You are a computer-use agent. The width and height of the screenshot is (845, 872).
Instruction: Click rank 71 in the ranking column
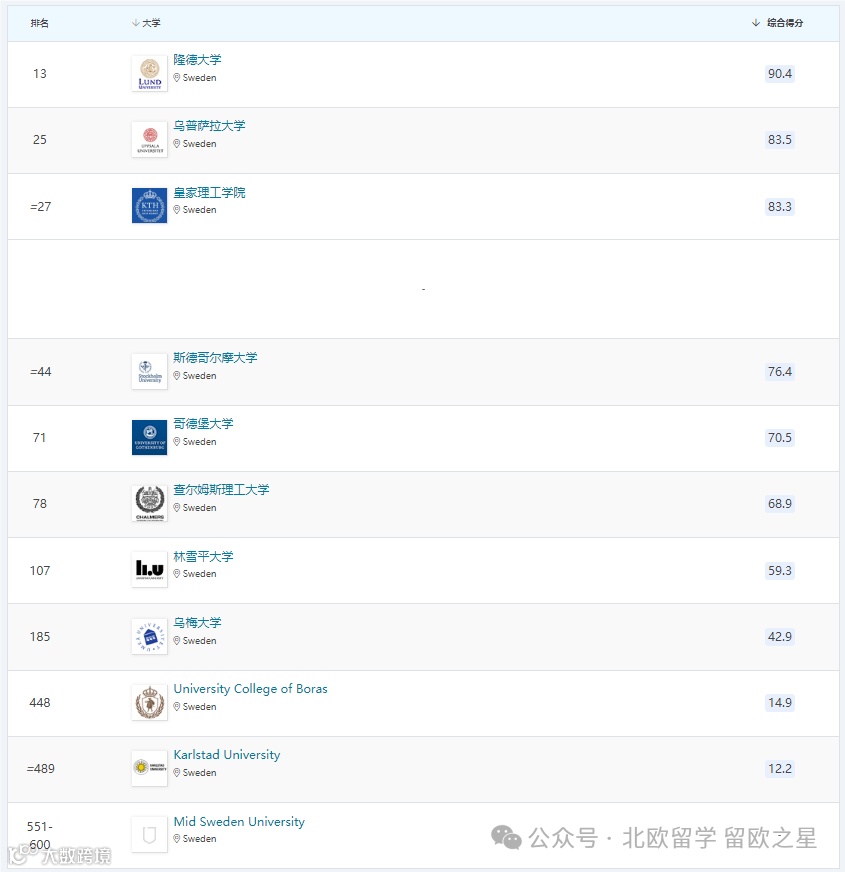click(39, 438)
